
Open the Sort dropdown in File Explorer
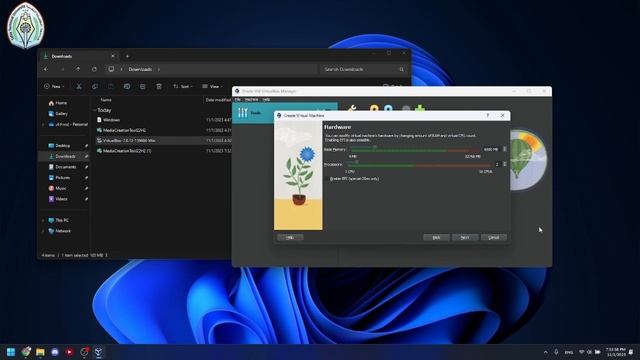click(182, 87)
